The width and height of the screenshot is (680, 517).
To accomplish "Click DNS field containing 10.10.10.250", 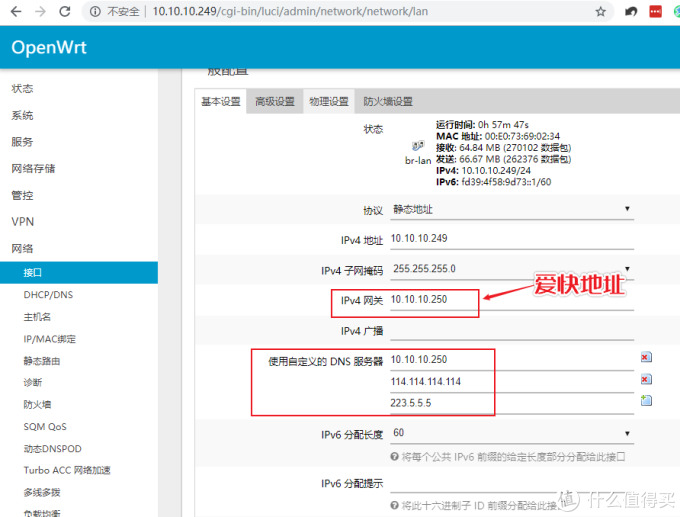I will [x=512, y=360].
